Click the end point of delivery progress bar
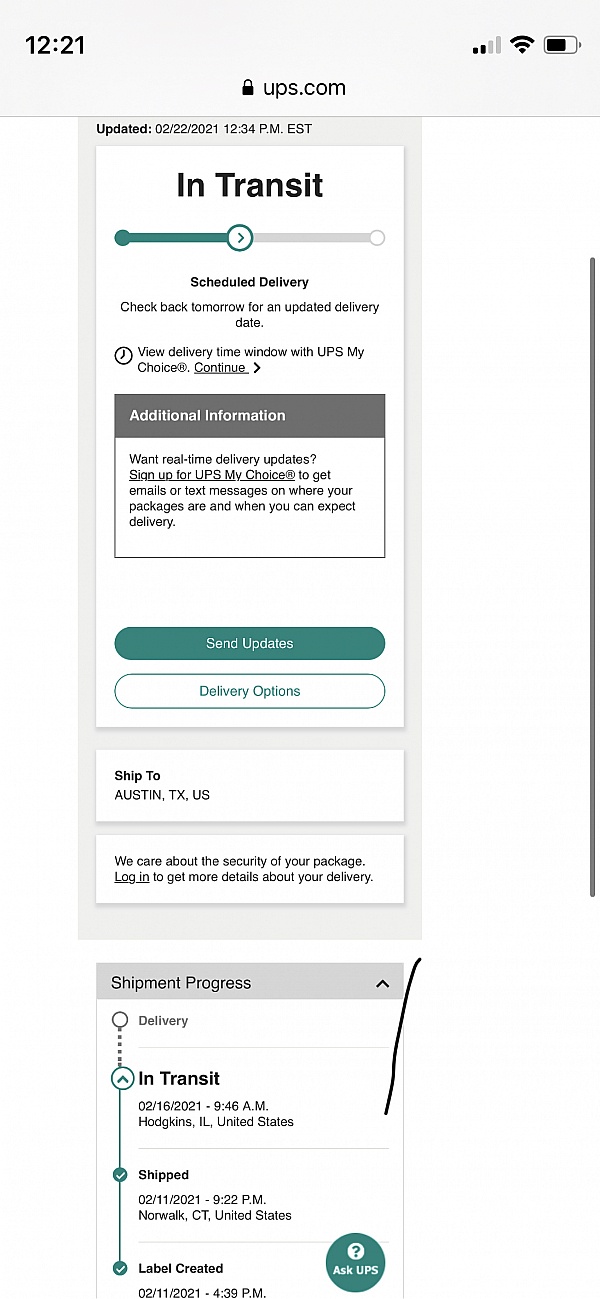This screenshot has height=1299, width=600. coord(376,238)
